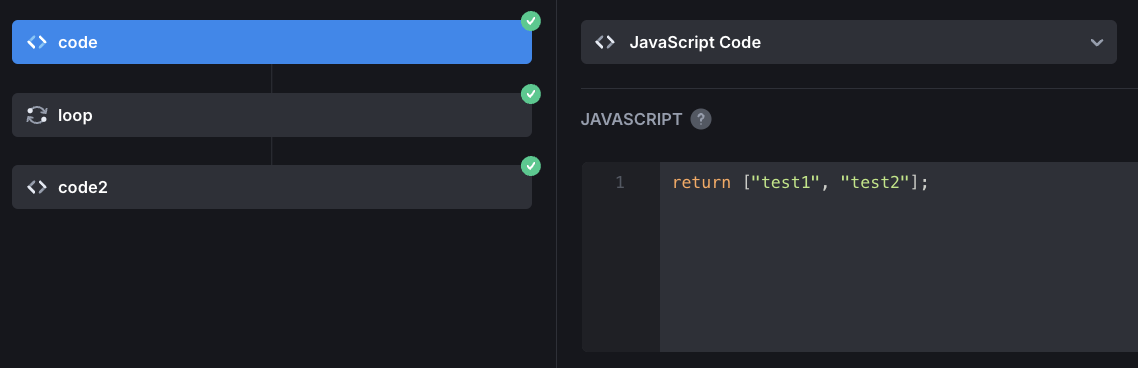
Task: Click green success checkmark on "code" step
Action: tap(531, 21)
